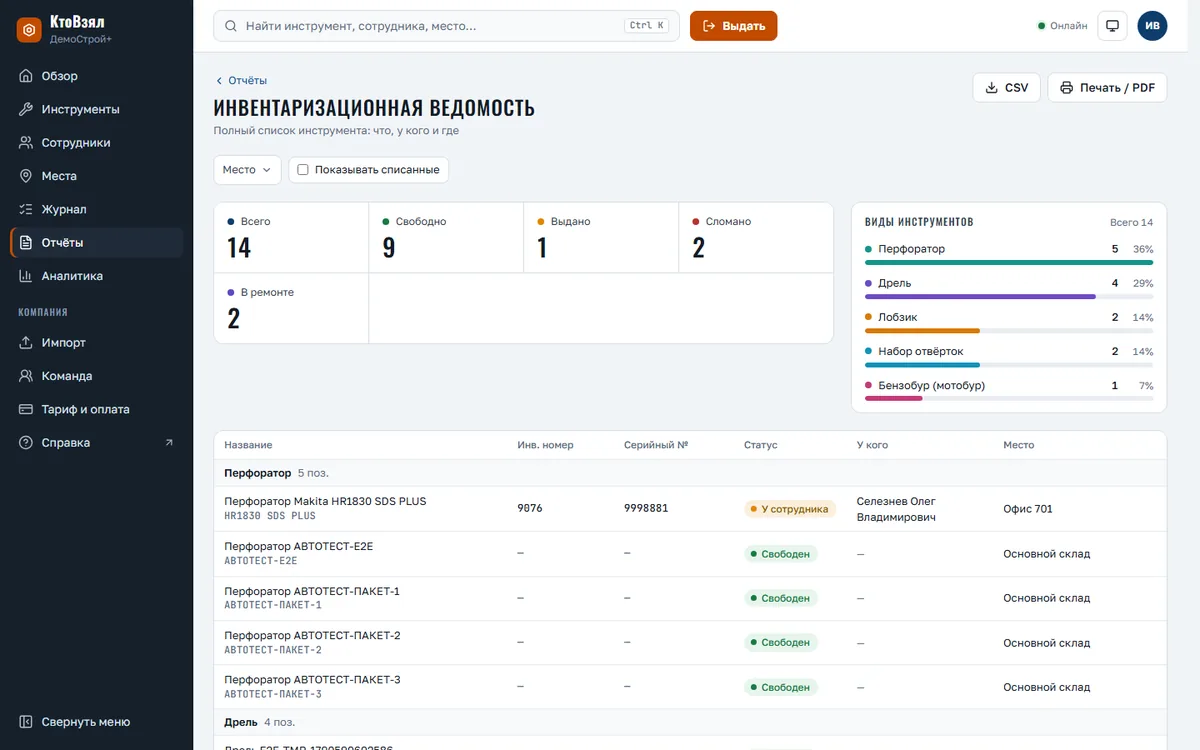Open the display mode monitor icon

coord(1112,26)
